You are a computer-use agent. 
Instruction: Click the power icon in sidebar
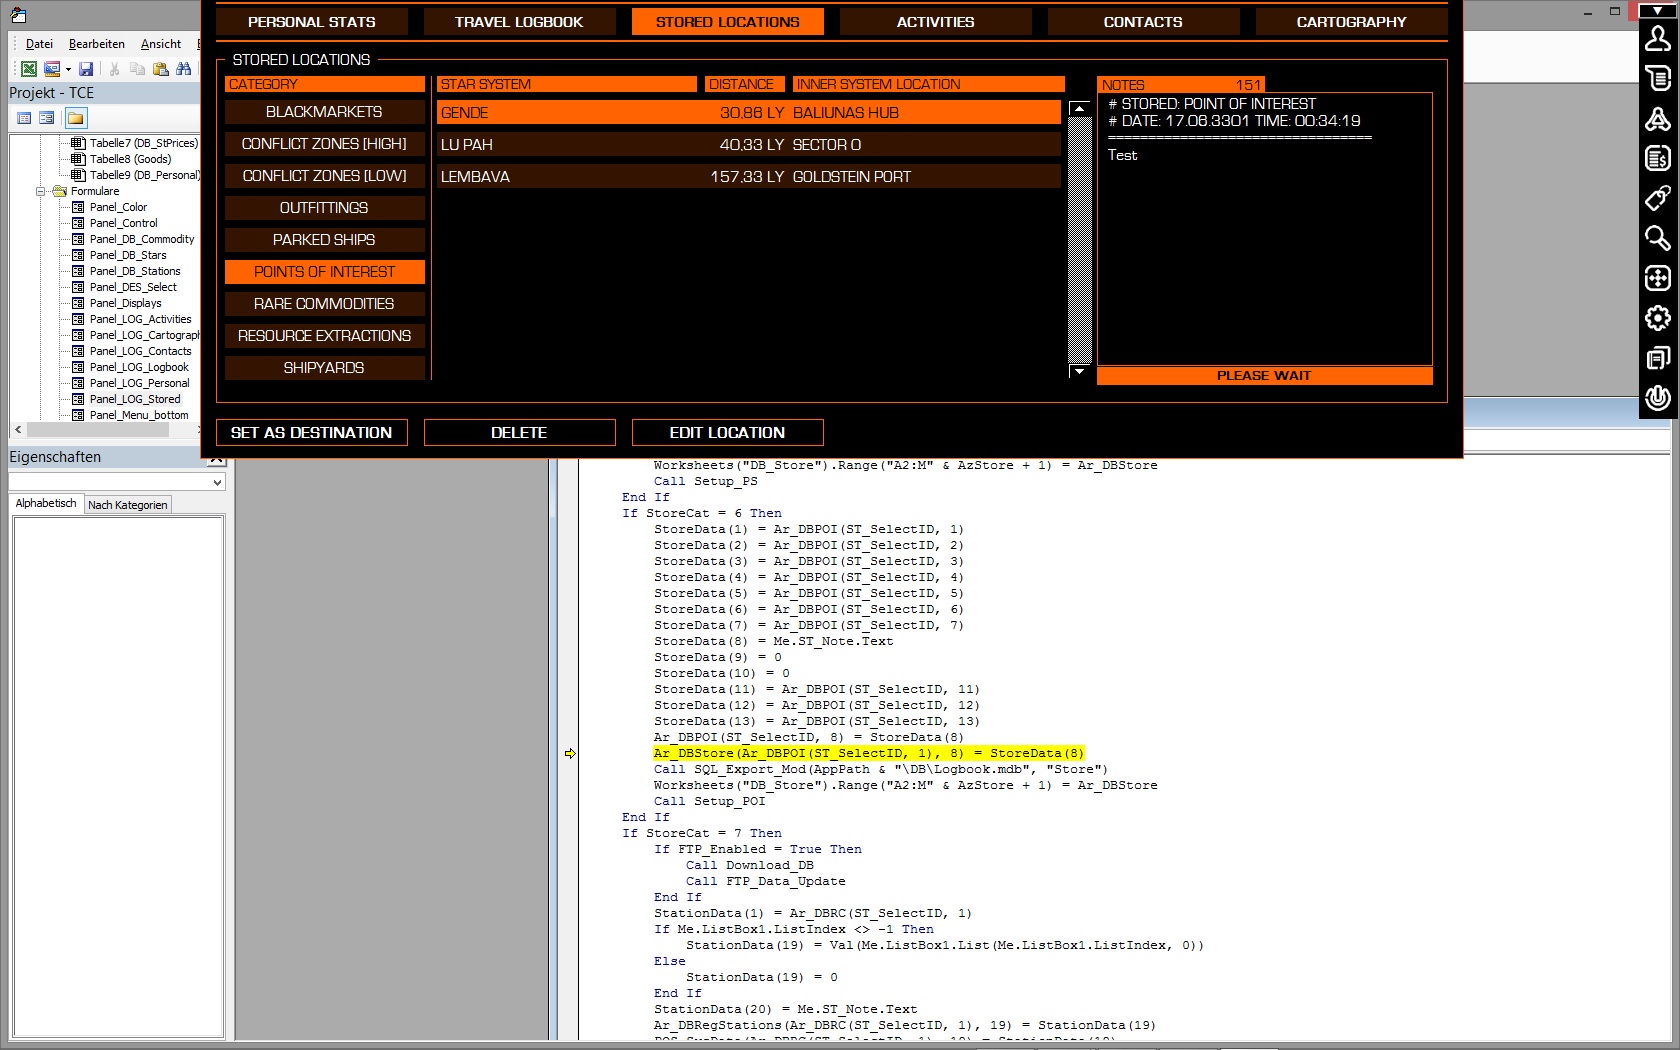pyautogui.click(x=1657, y=398)
